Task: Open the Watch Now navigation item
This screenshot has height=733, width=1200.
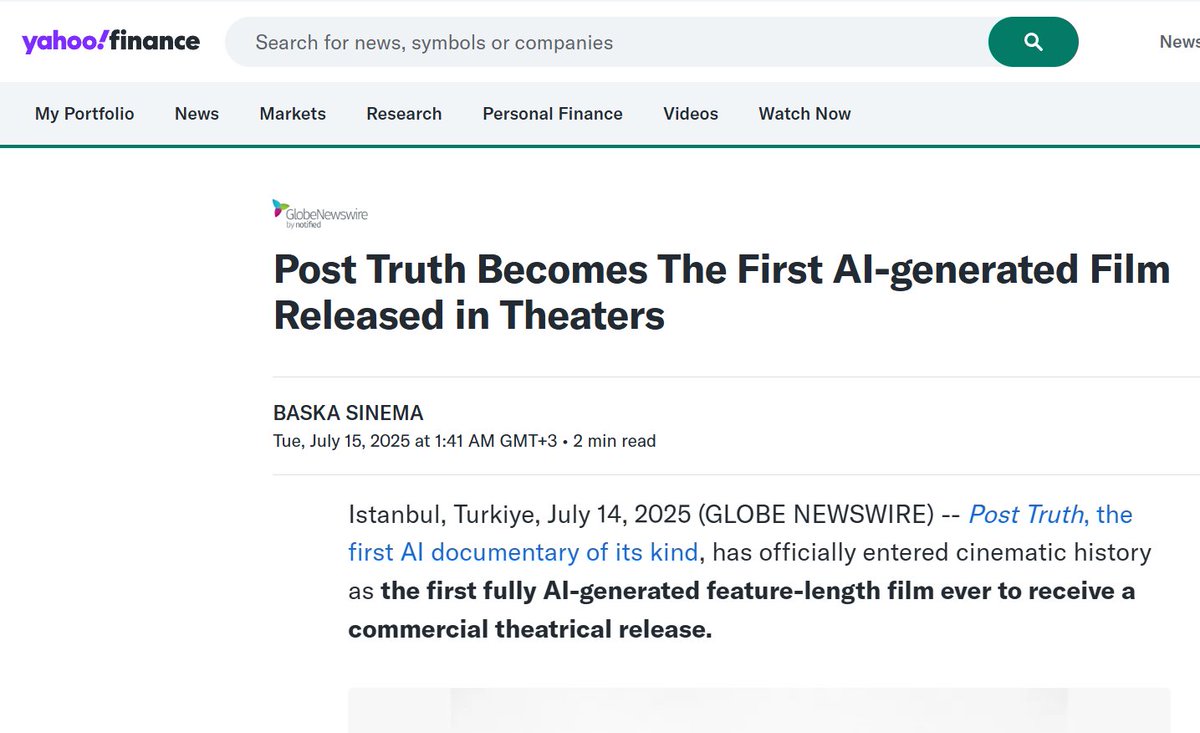Action: tap(805, 114)
